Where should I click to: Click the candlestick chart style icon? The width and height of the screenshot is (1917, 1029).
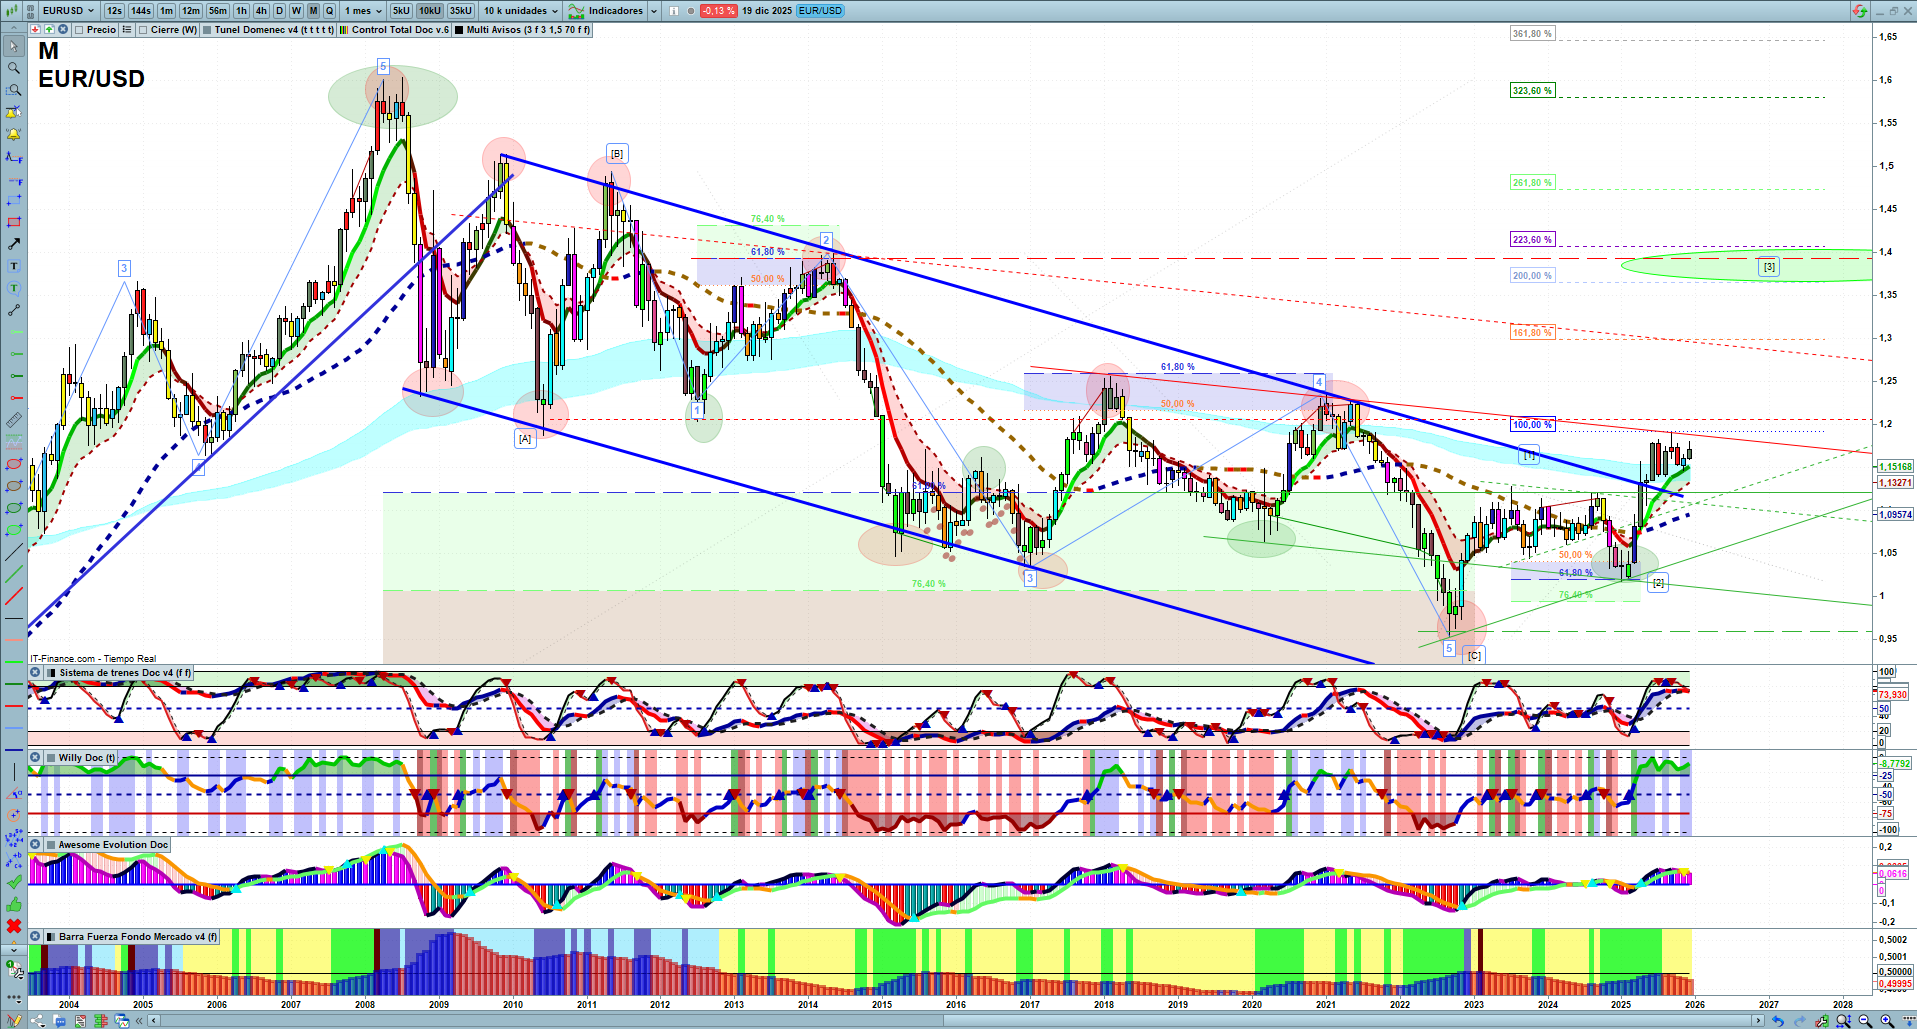click(14, 11)
